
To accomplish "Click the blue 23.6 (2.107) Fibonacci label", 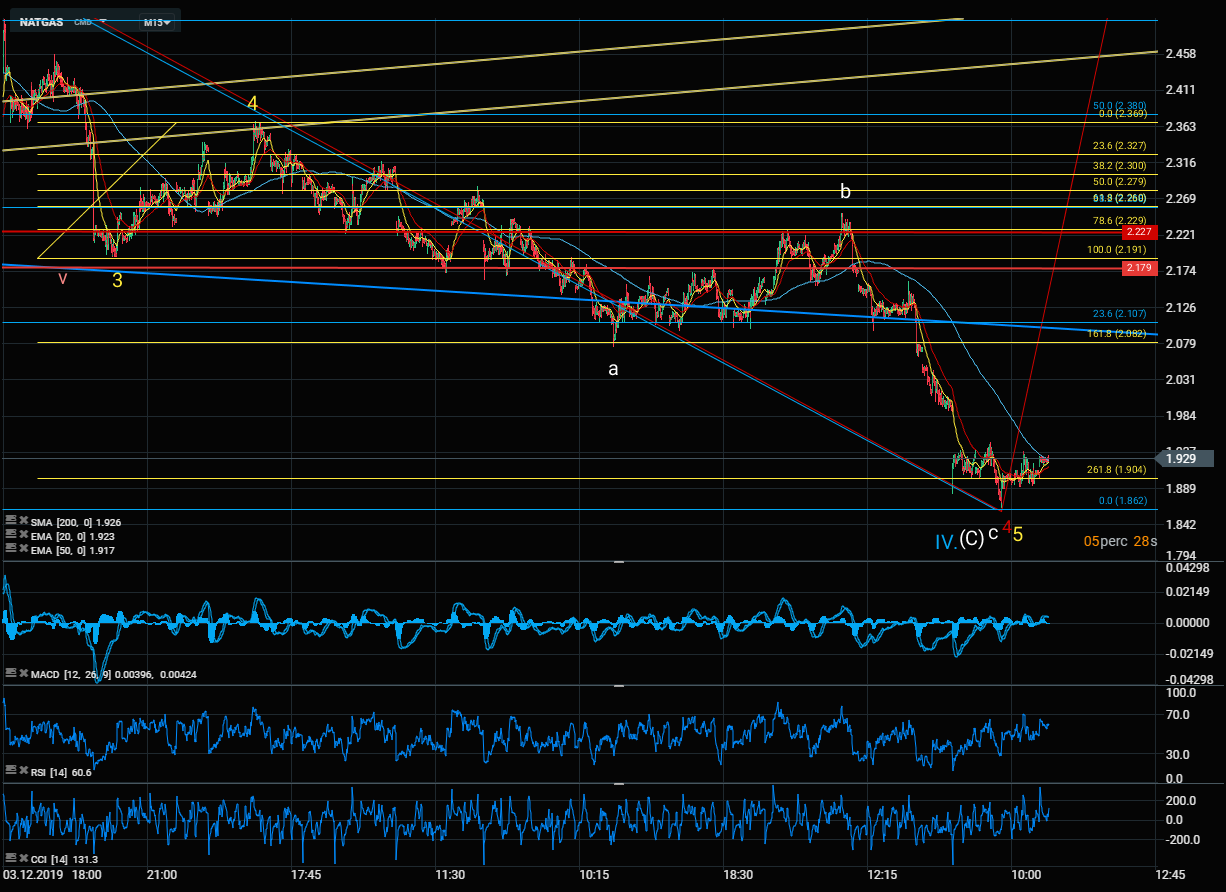I will [x=1119, y=312].
